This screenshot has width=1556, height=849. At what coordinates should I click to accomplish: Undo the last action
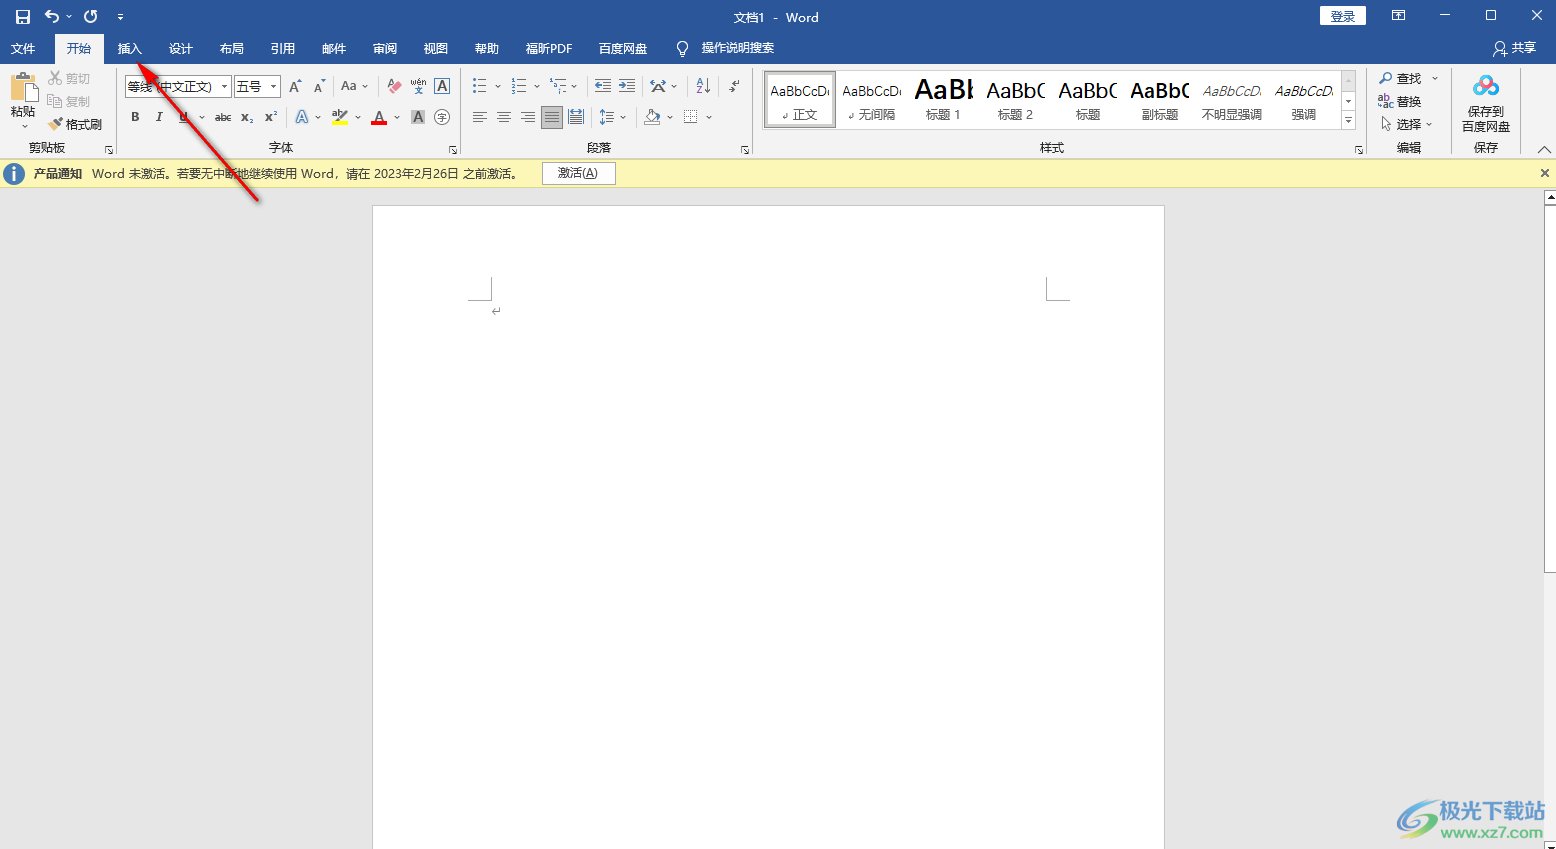52,17
